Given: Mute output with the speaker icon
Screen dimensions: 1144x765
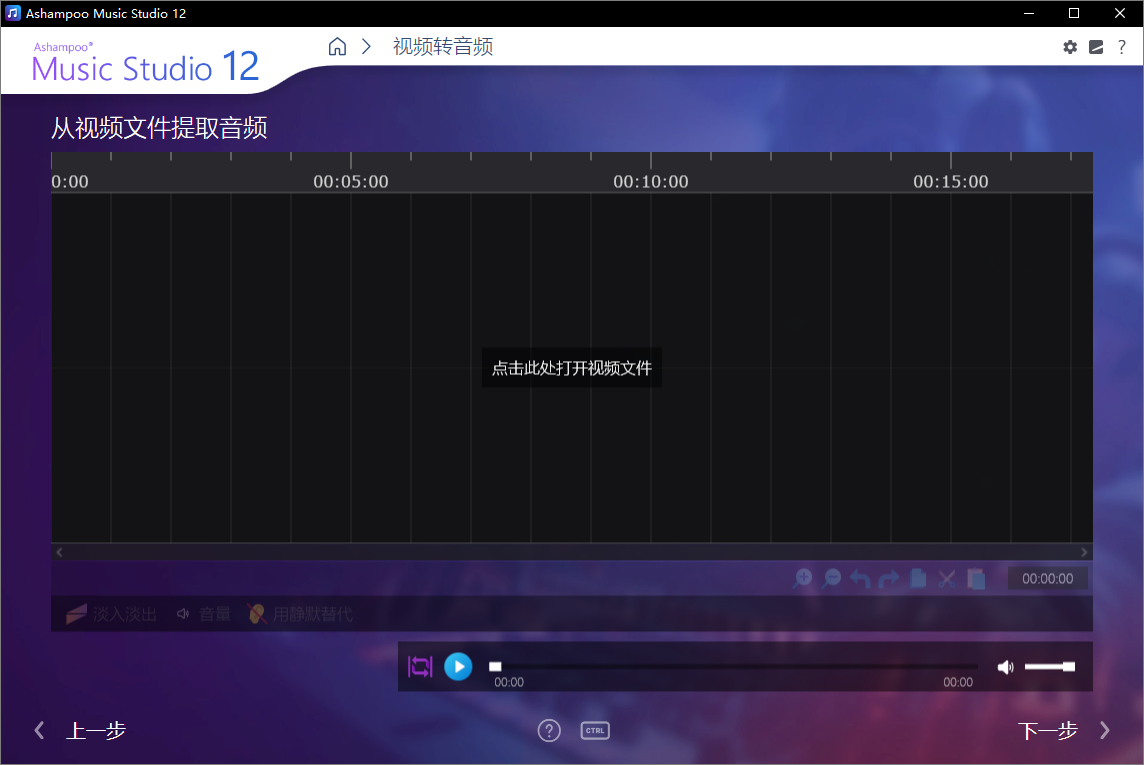Looking at the screenshot, I should (x=1005, y=666).
